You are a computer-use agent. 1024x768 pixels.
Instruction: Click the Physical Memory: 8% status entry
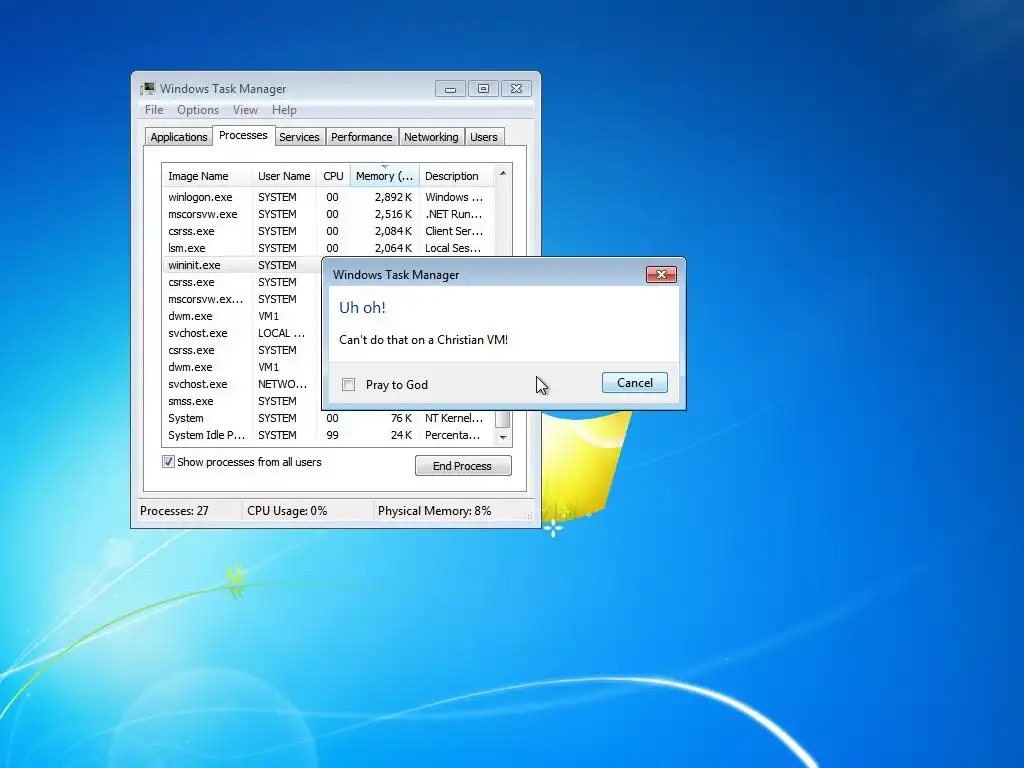point(434,511)
